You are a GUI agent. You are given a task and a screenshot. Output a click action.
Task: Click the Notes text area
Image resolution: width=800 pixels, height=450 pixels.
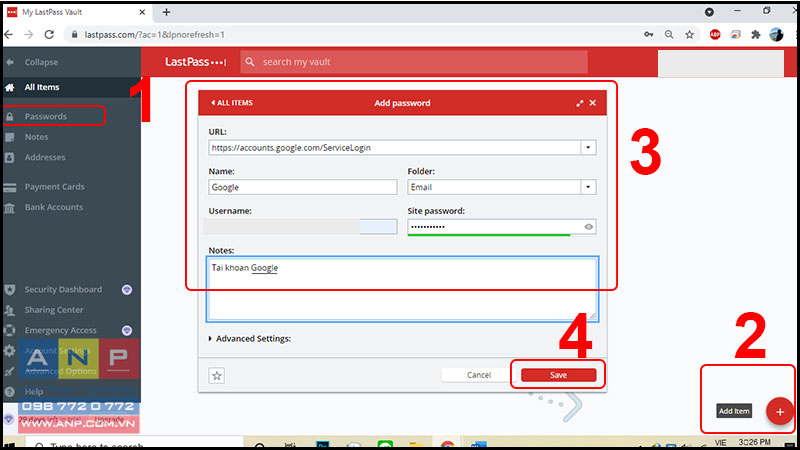tap(403, 289)
